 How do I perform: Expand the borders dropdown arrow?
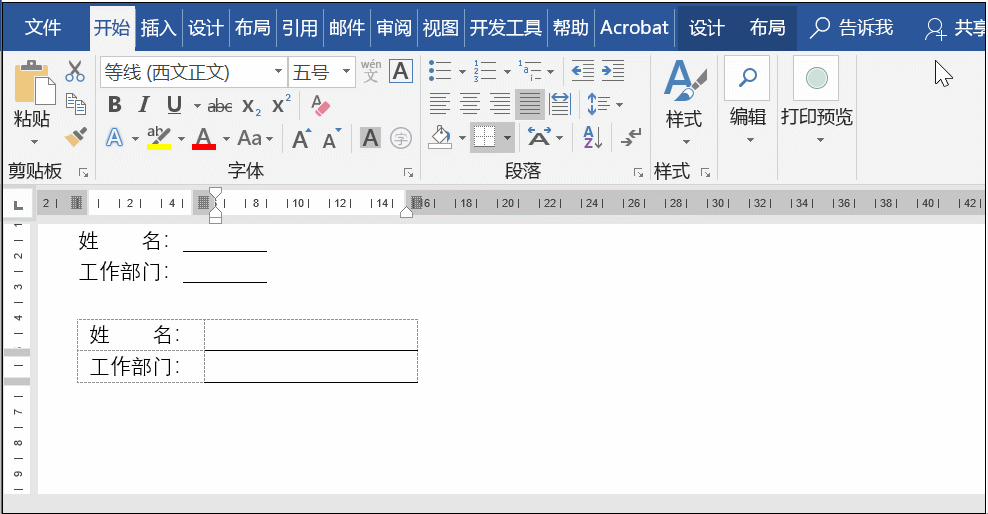(x=508, y=138)
